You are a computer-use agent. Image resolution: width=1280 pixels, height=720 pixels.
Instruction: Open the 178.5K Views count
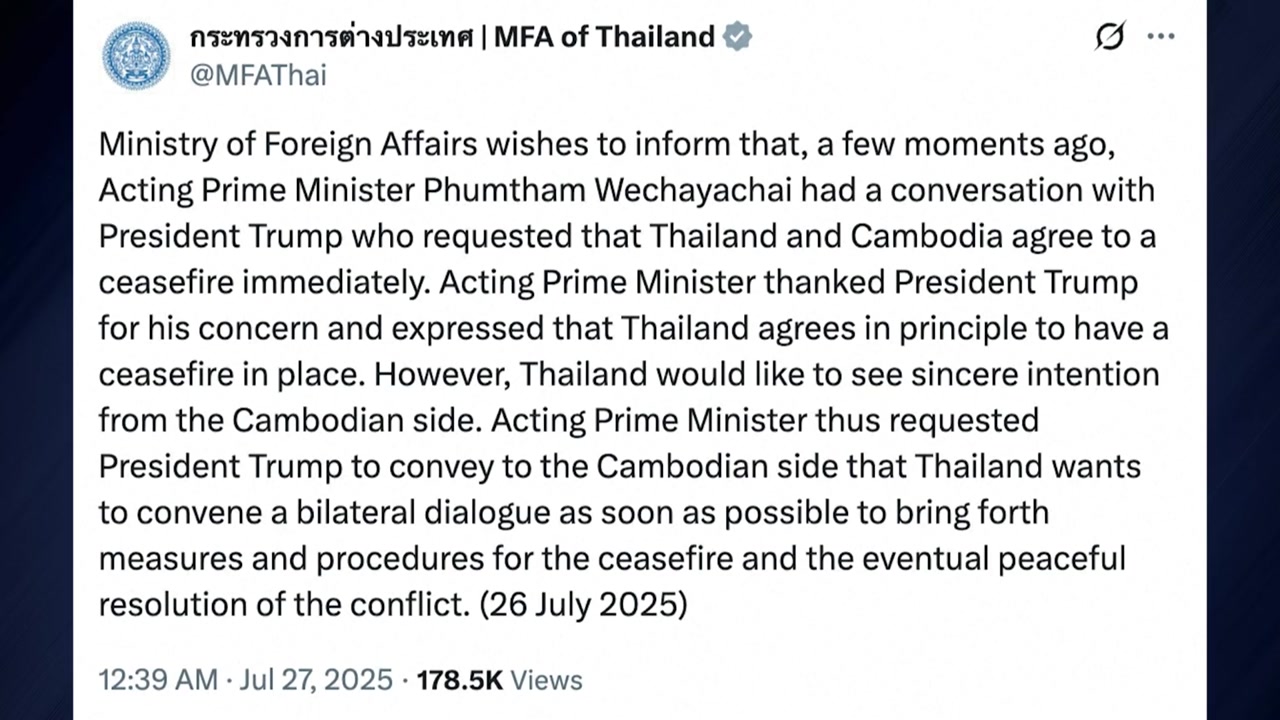(x=499, y=680)
